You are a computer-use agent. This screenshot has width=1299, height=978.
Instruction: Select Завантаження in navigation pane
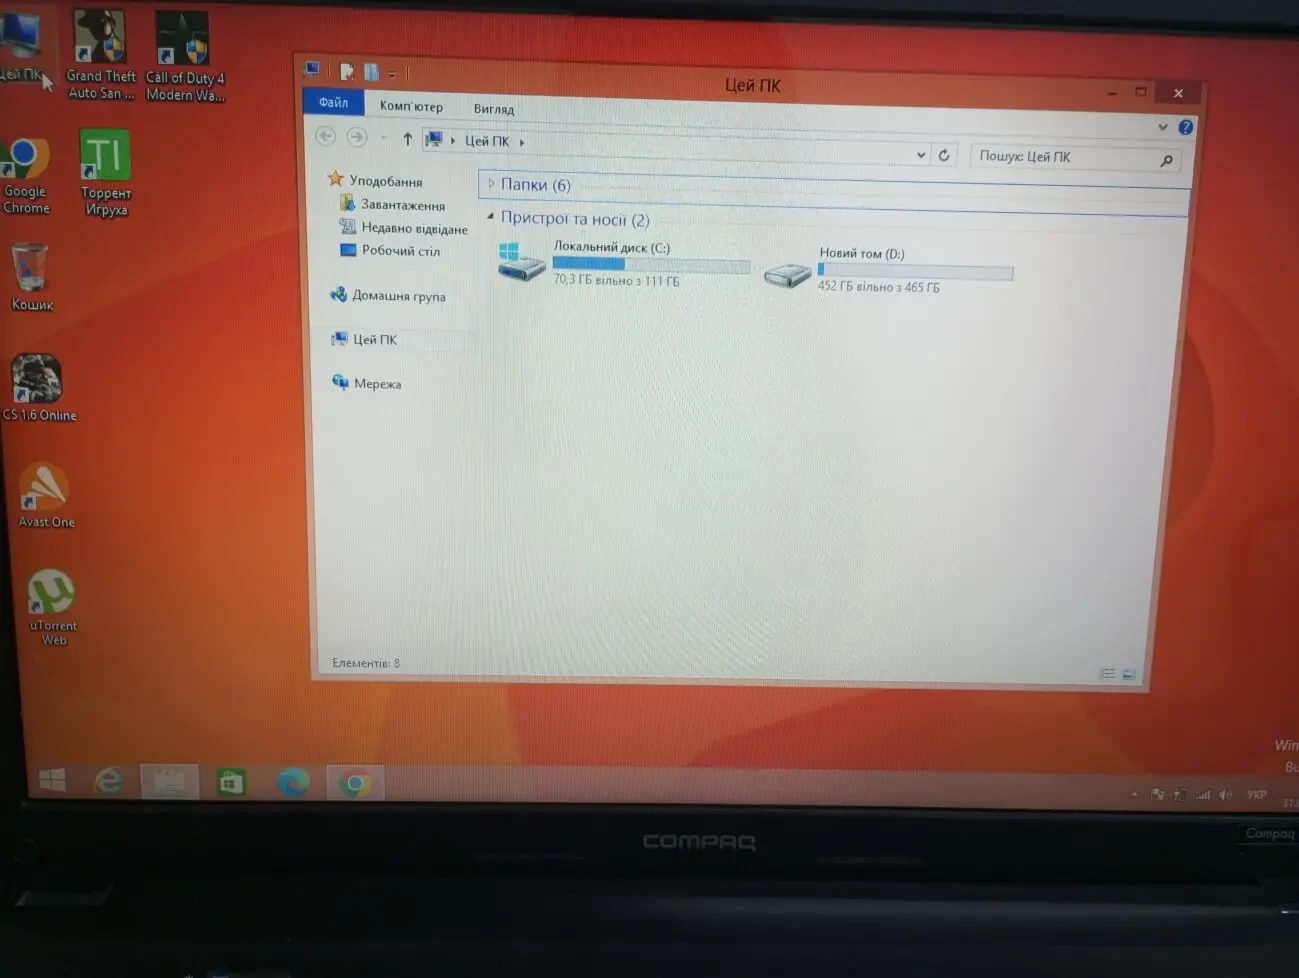[392, 204]
